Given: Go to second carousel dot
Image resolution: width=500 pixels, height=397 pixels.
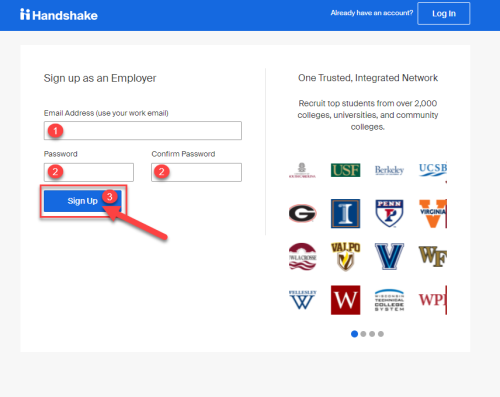Looking at the screenshot, I should [x=363, y=334].
